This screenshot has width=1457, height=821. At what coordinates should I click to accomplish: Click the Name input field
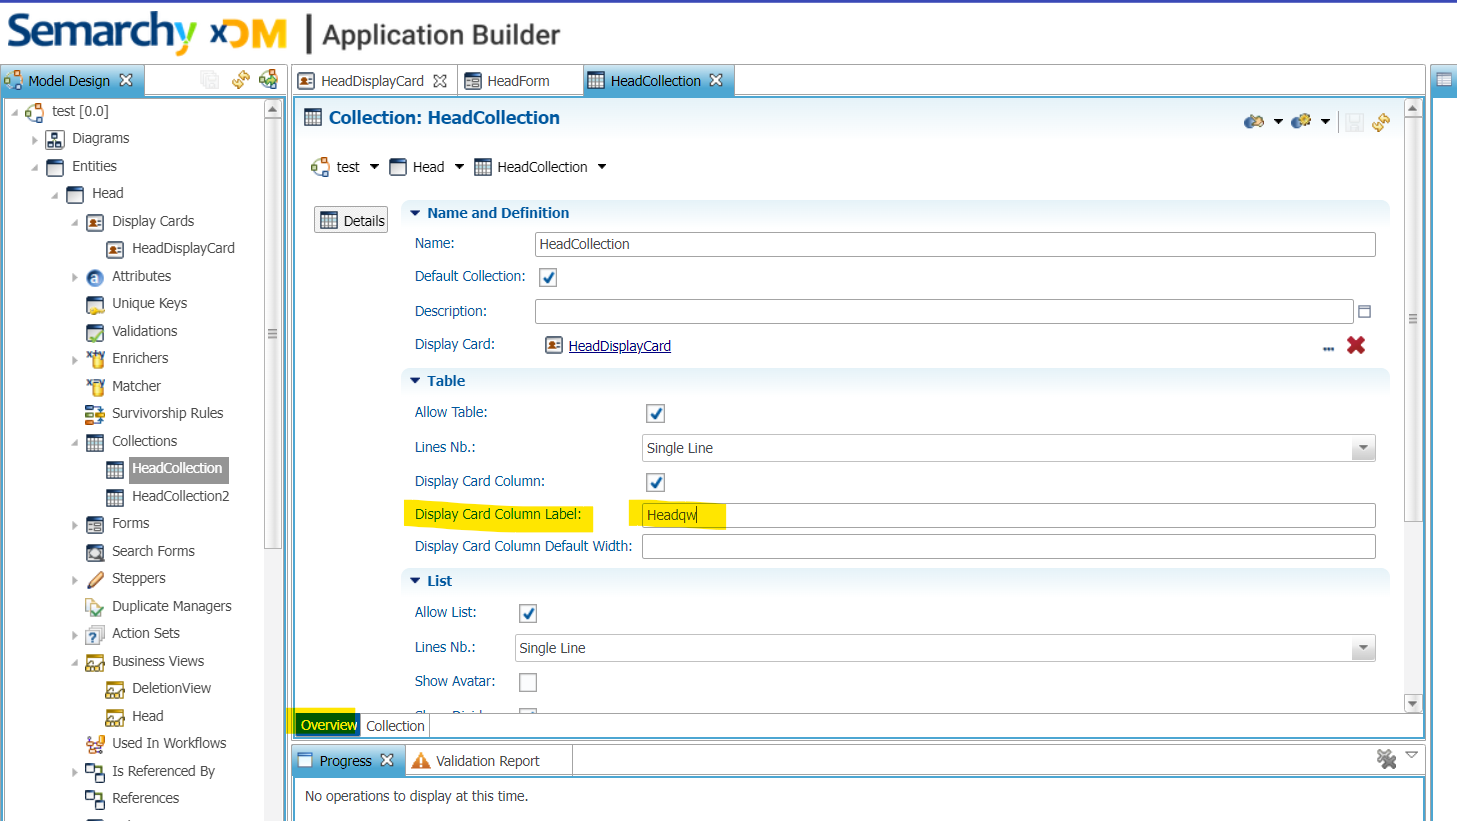tap(955, 244)
